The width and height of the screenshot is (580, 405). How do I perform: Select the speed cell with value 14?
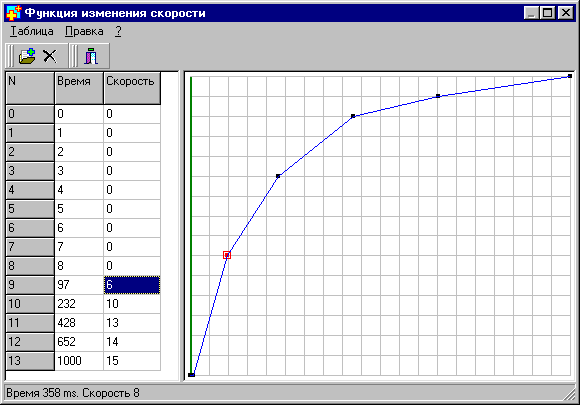point(132,342)
